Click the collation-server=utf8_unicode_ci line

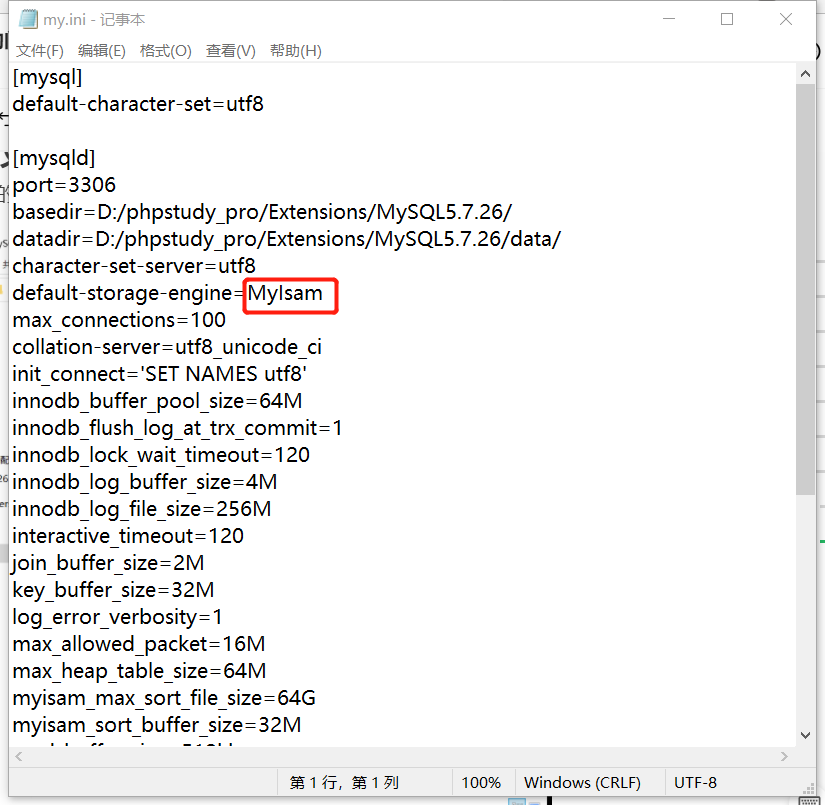pos(167,347)
